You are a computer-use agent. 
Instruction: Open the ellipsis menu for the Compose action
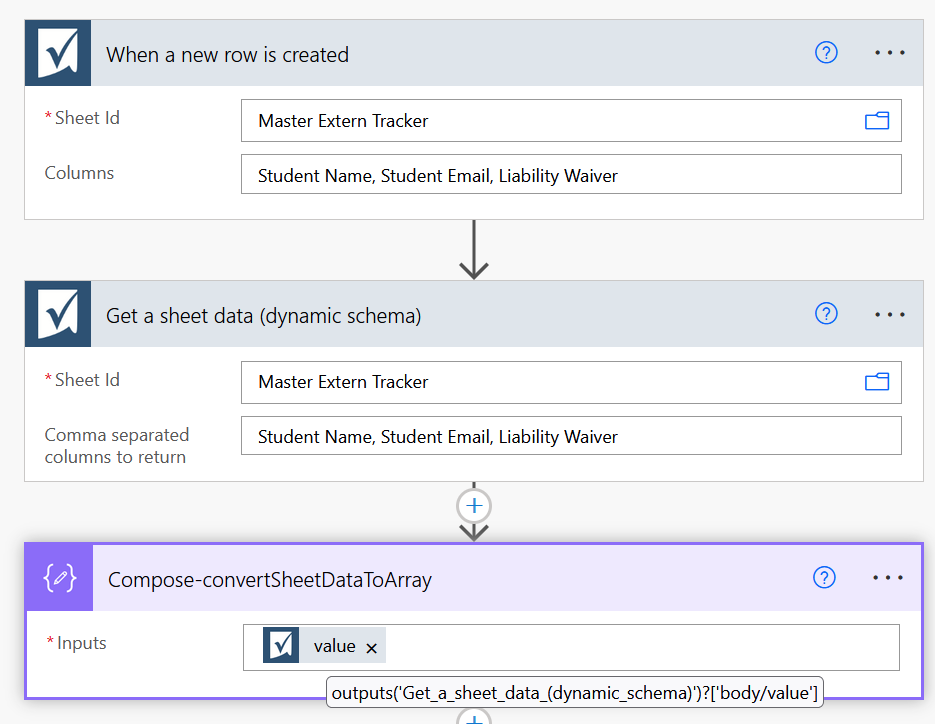pyautogui.click(x=888, y=577)
